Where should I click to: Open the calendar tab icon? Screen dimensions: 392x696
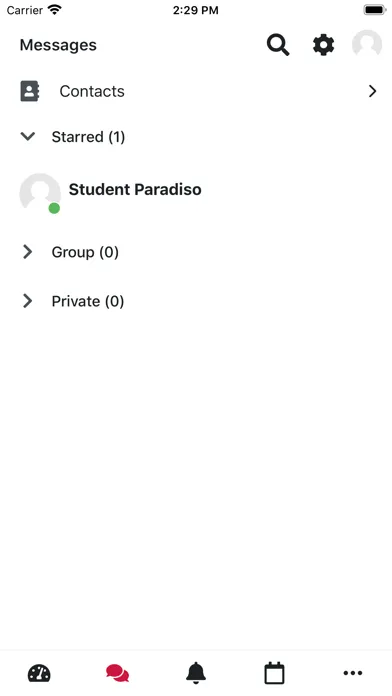click(274, 673)
